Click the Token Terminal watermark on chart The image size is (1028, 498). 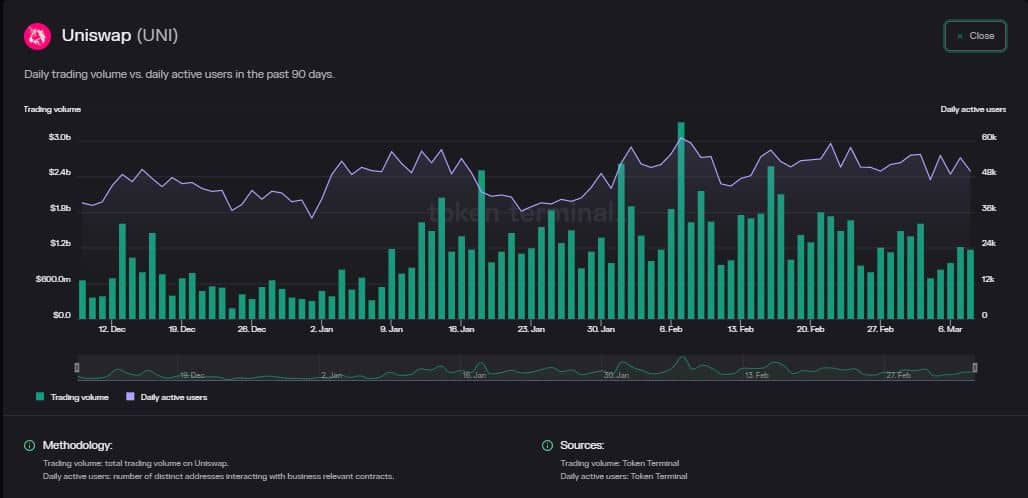coord(521,213)
